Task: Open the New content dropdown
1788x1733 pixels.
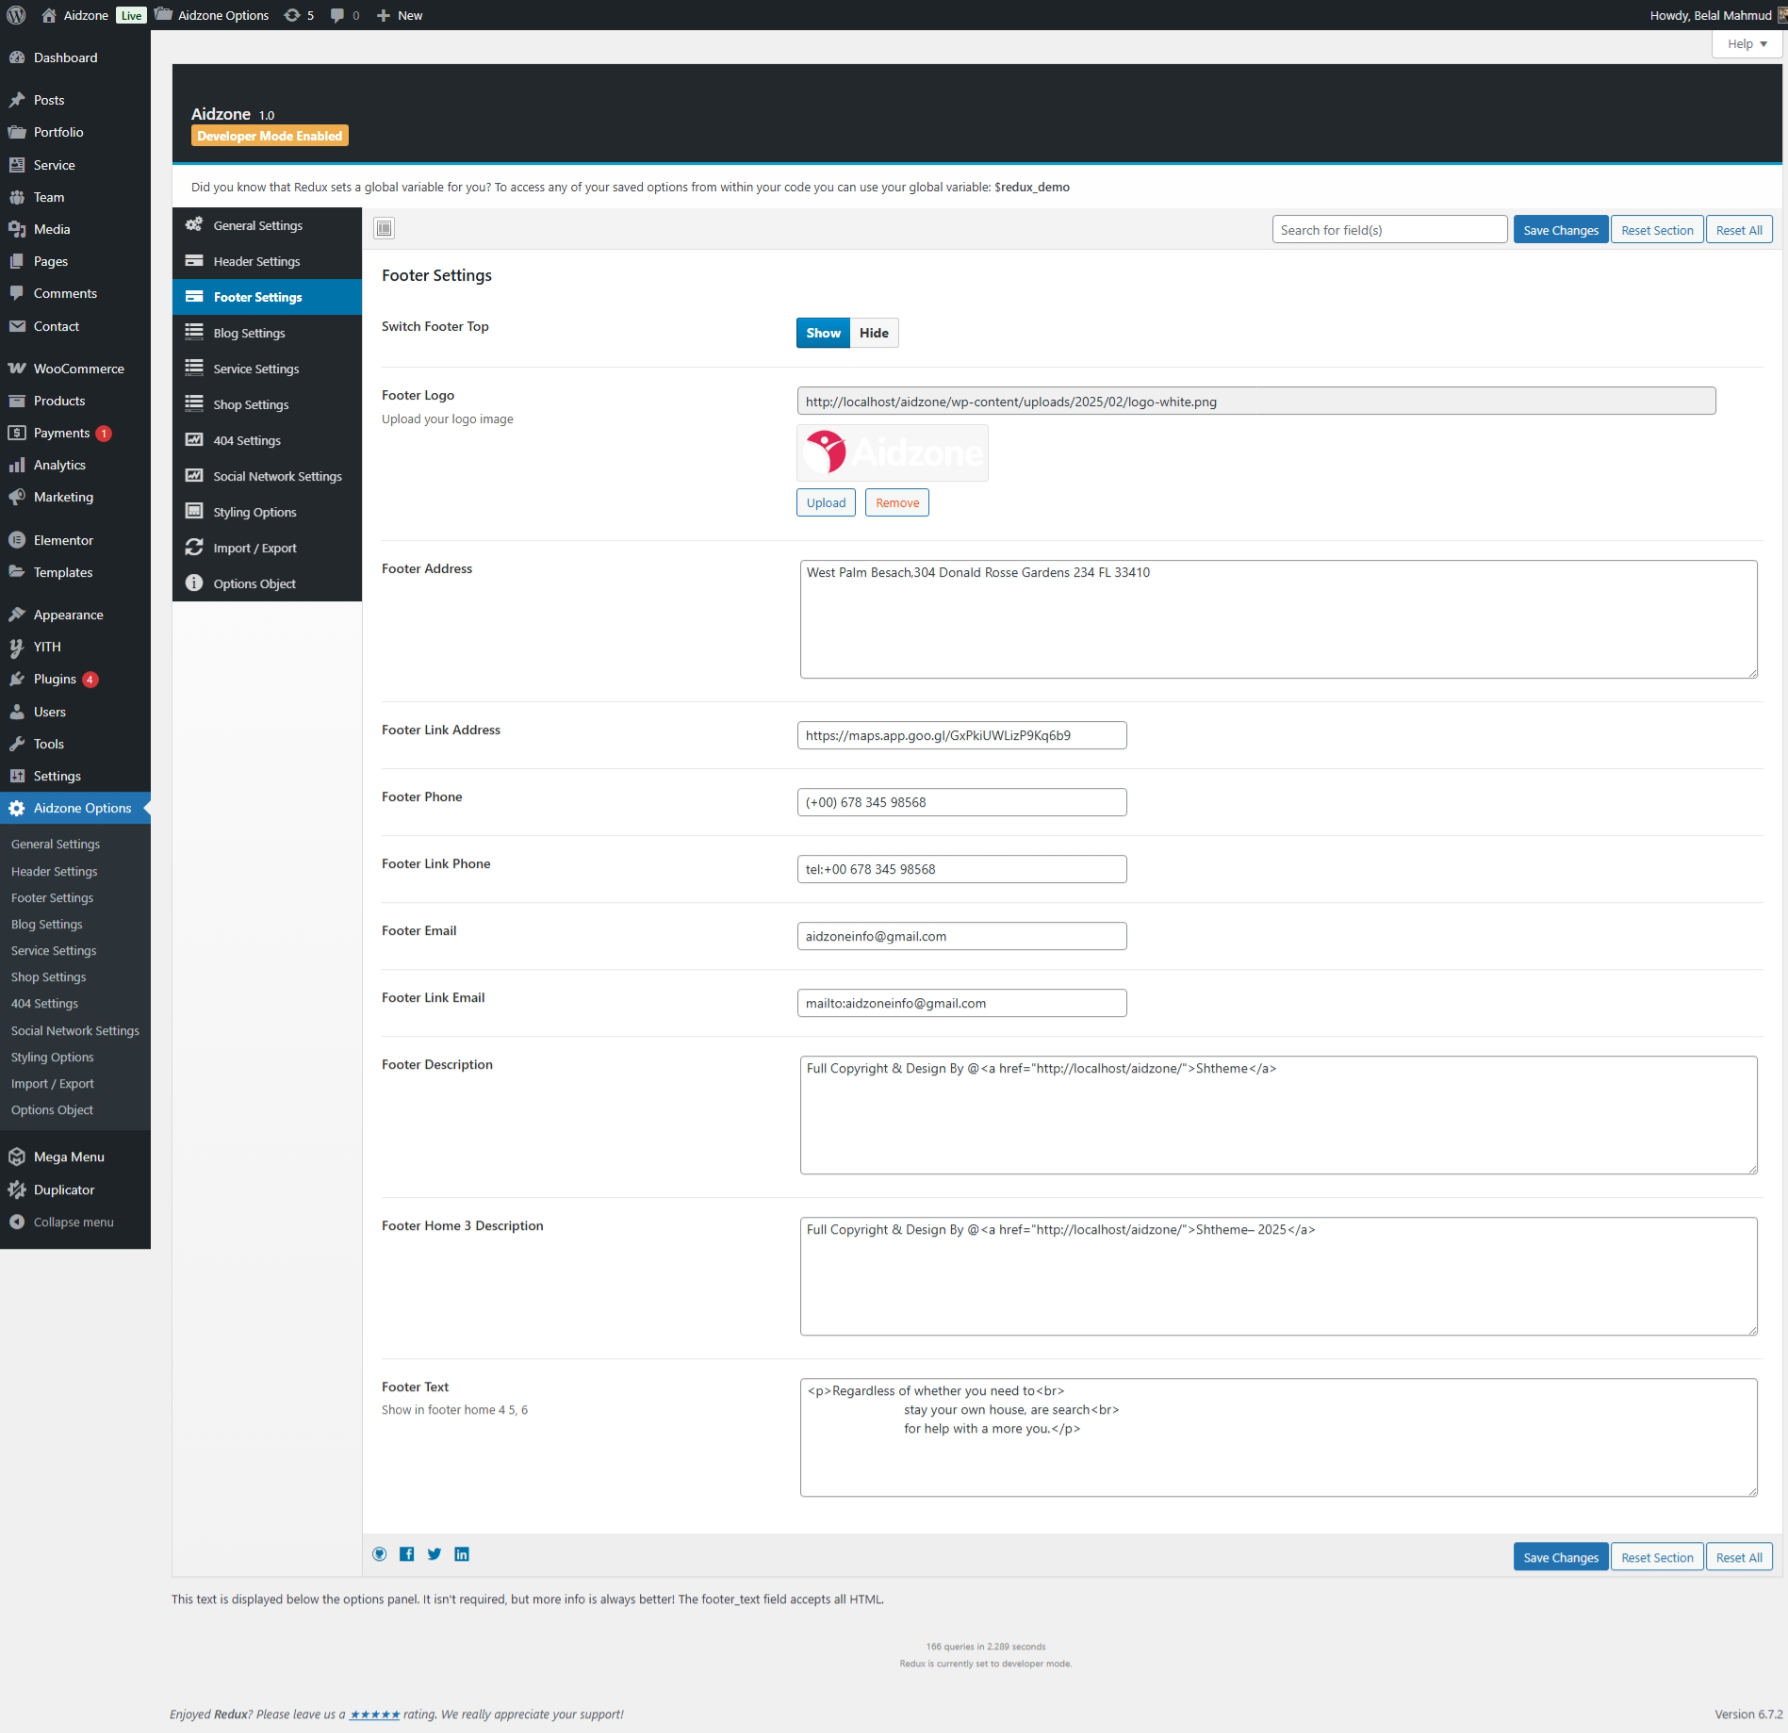Action: pyautogui.click(x=399, y=15)
